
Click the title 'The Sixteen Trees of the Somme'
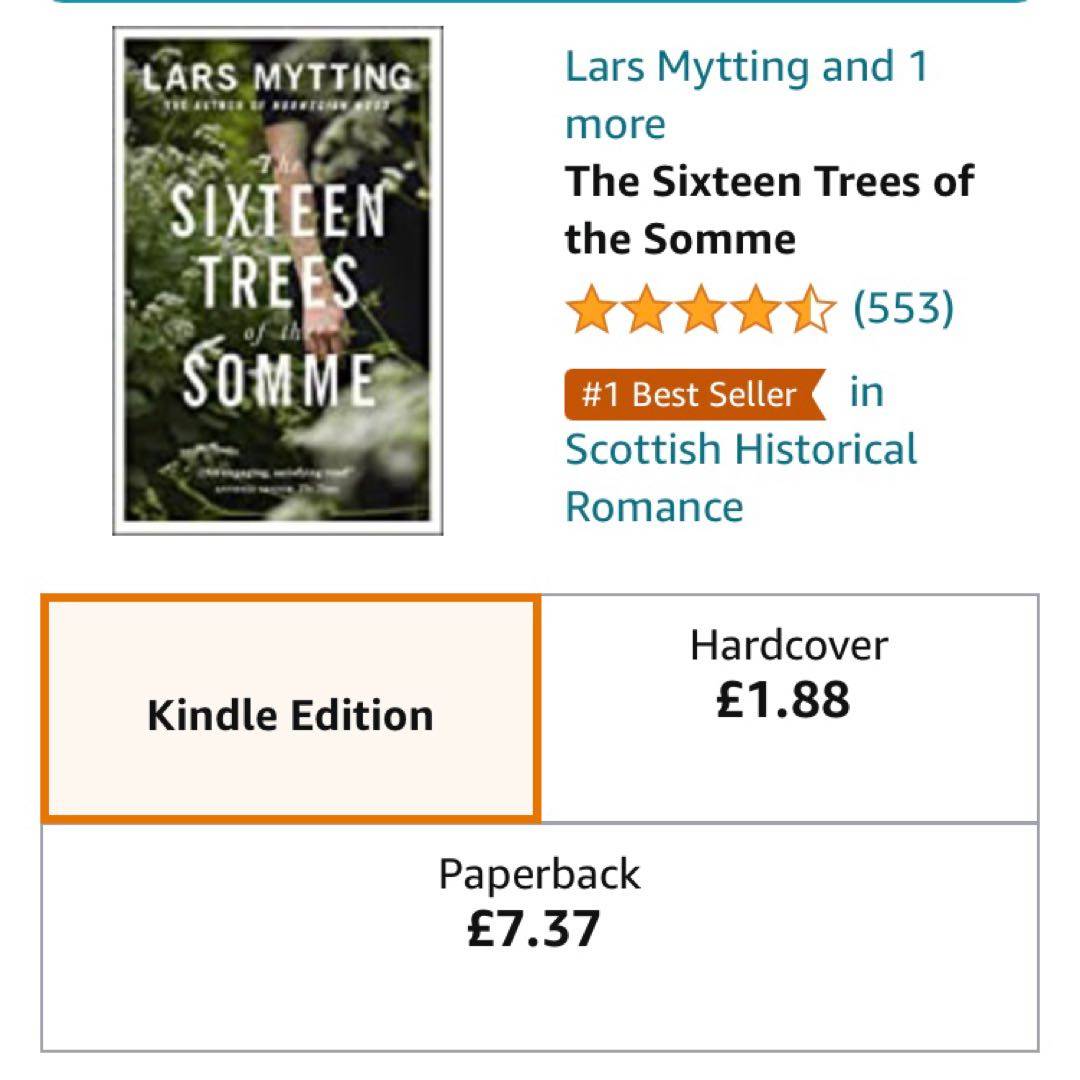(x=769, y=210)
